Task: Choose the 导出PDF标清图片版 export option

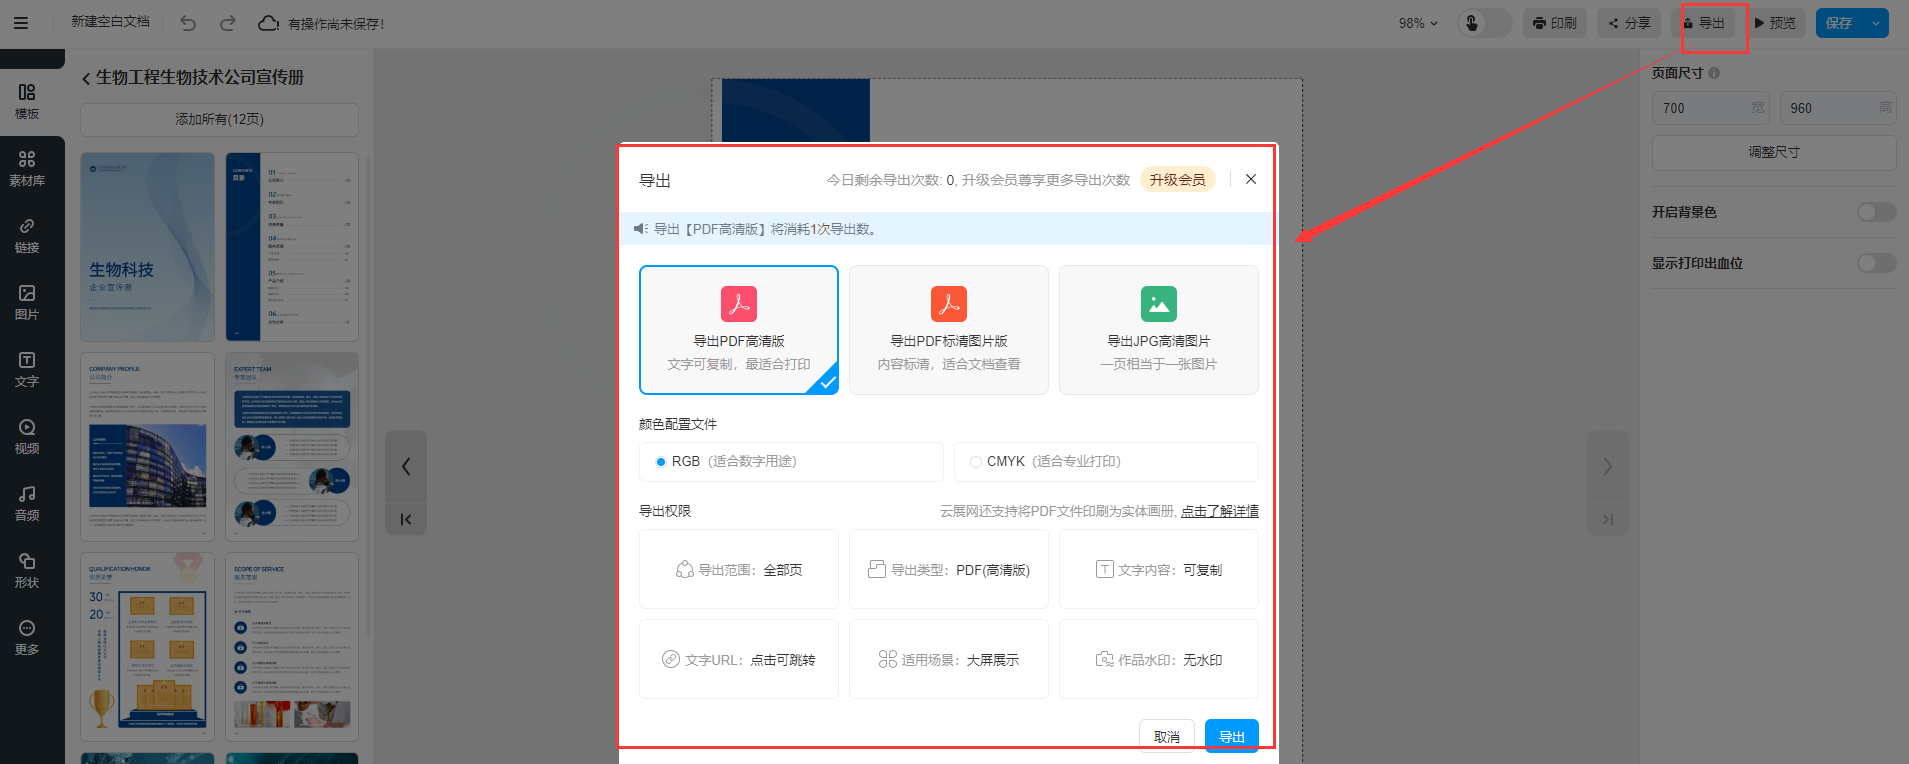Action: [948, 330]
